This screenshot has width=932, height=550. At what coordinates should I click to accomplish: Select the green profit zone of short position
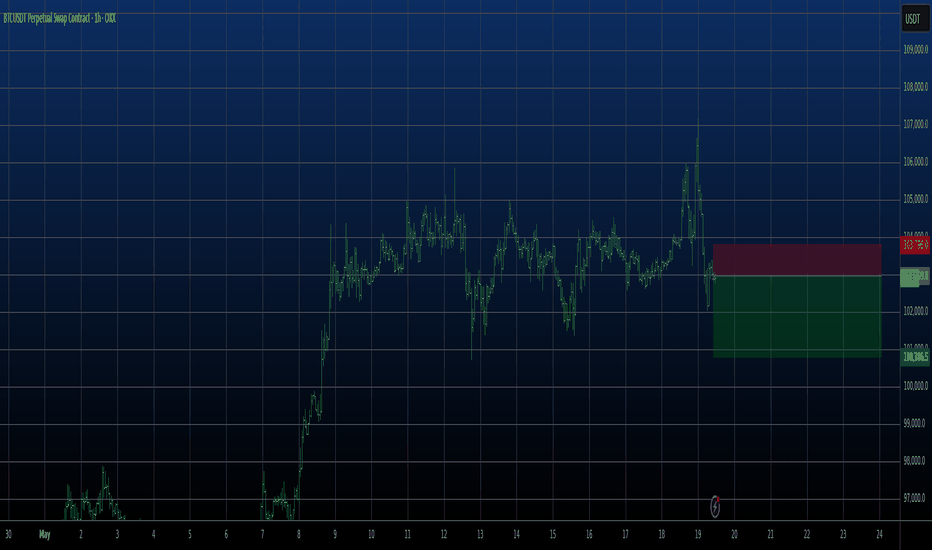797,316
